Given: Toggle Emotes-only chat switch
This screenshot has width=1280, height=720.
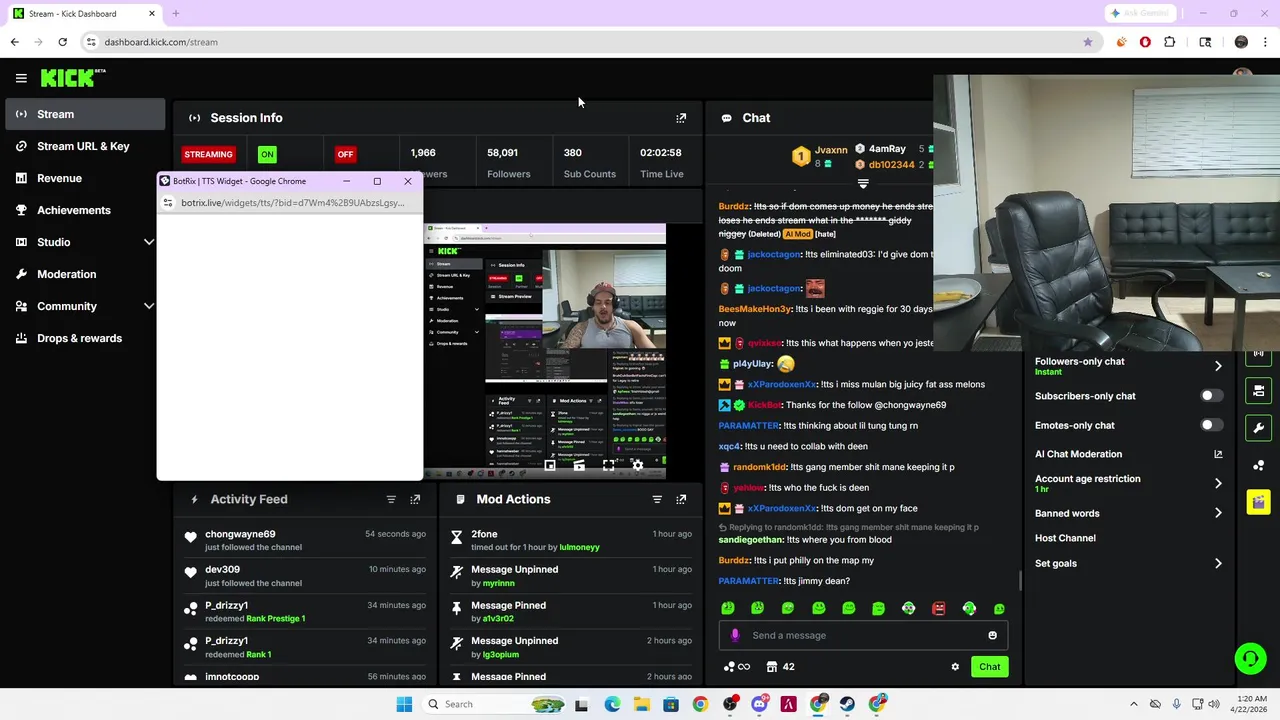Looking at the screenshot, I should click(1211, 425).
